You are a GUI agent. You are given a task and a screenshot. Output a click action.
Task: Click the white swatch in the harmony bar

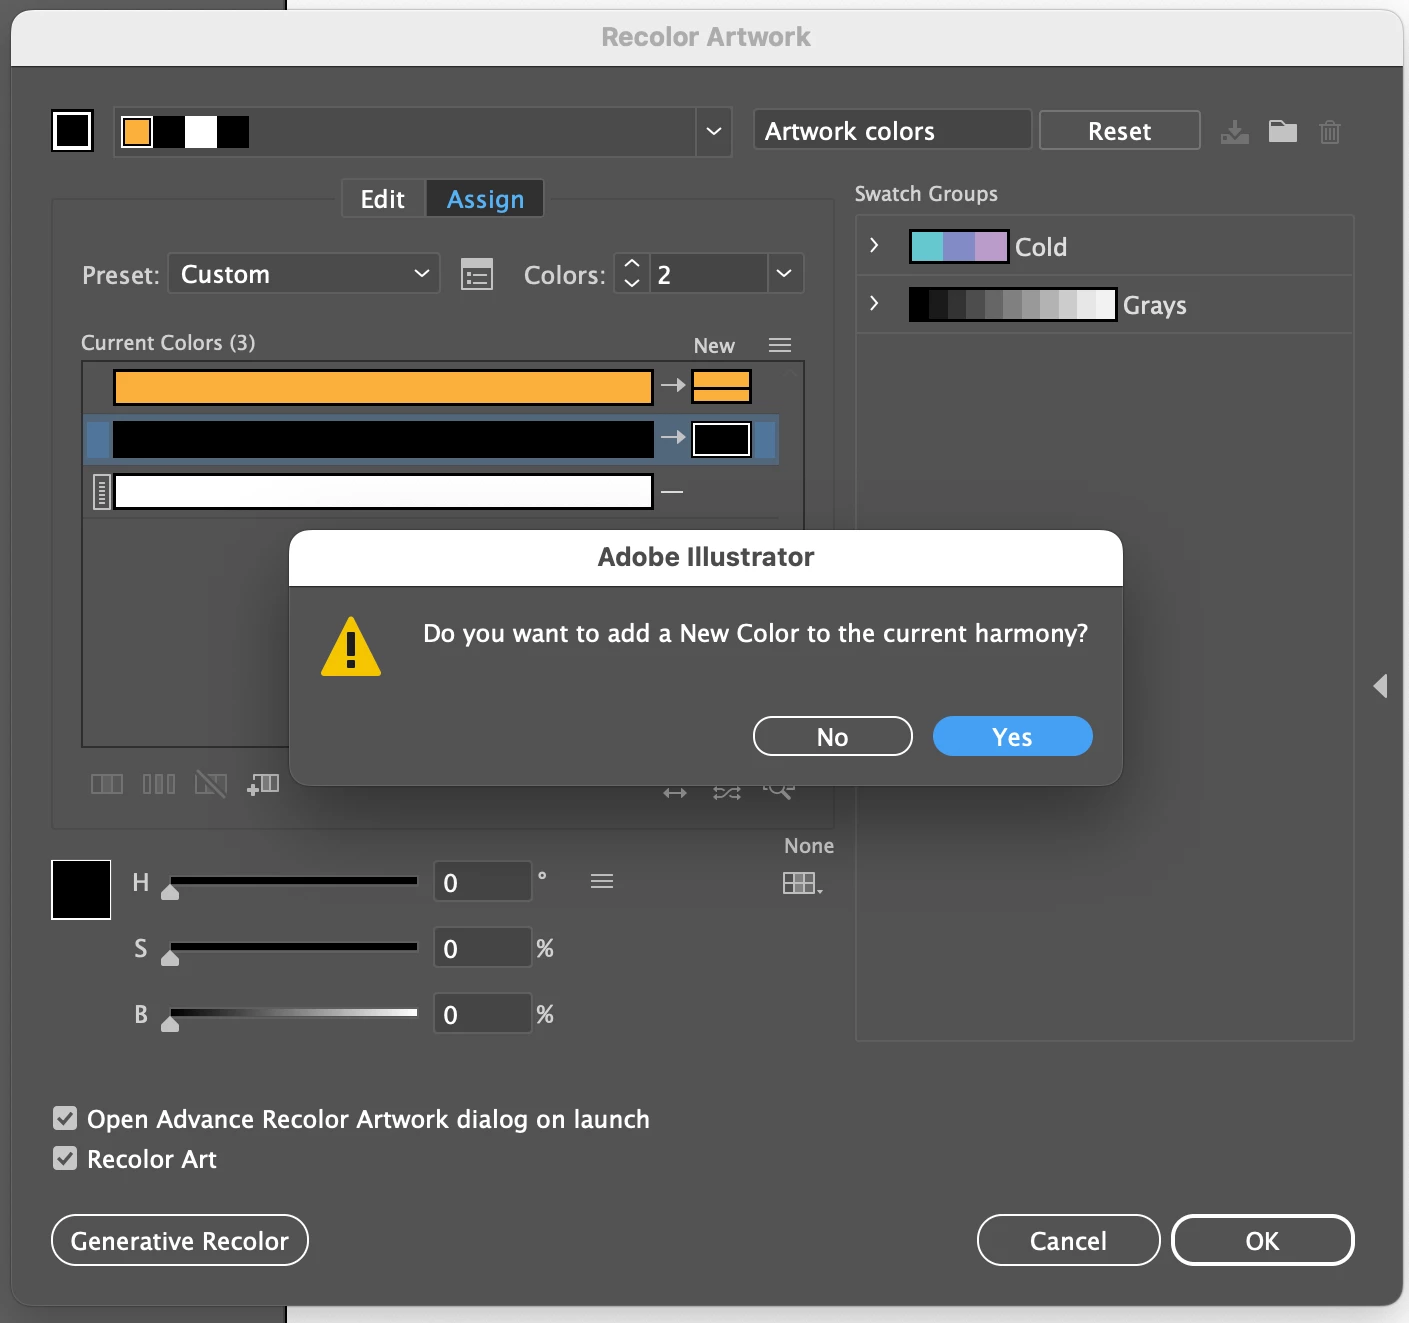[x=201, y=132]
